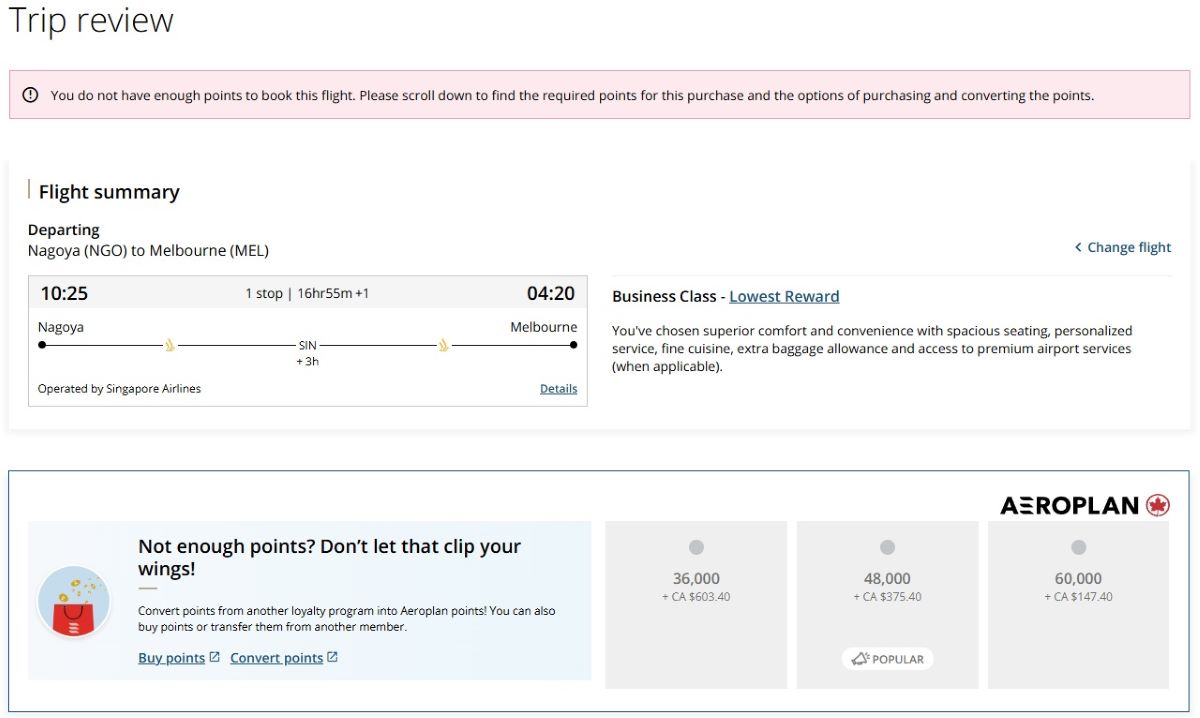Click the '+ CA $603.40' price text
This screenshot has width=1200, height=718.
[696, 597]
